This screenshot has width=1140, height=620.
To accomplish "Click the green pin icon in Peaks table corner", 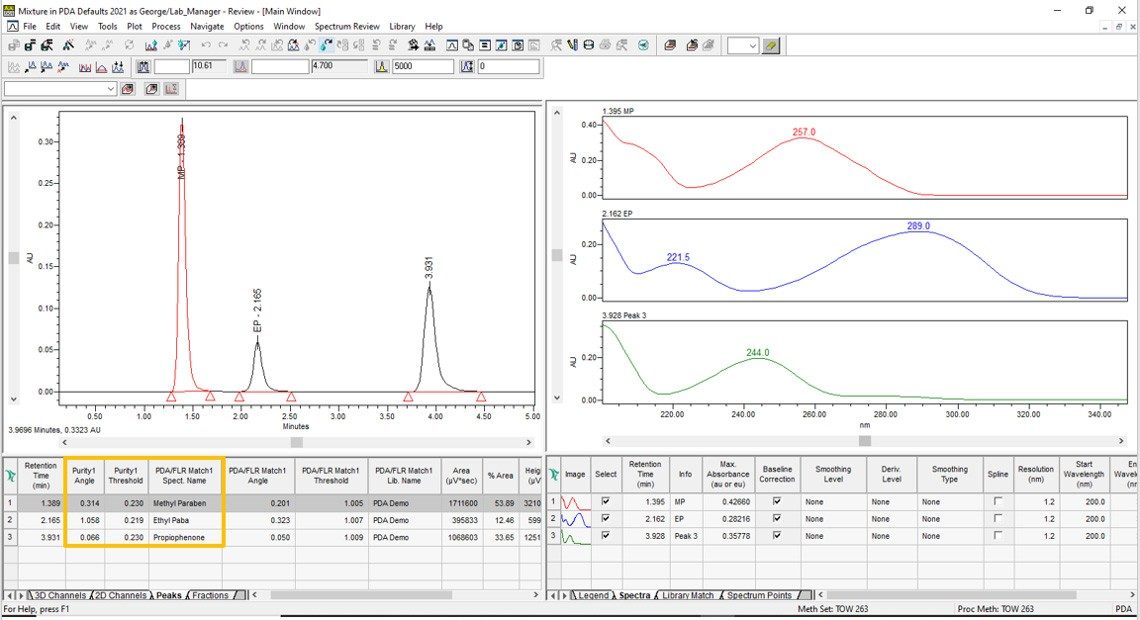I will tap(10, 476).
